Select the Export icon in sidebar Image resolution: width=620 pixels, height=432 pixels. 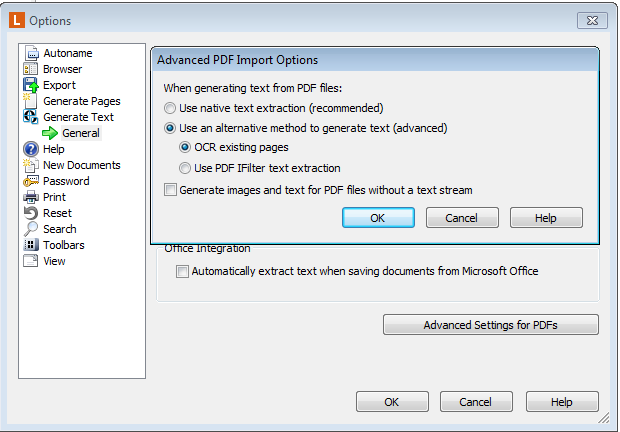point(31,85)
